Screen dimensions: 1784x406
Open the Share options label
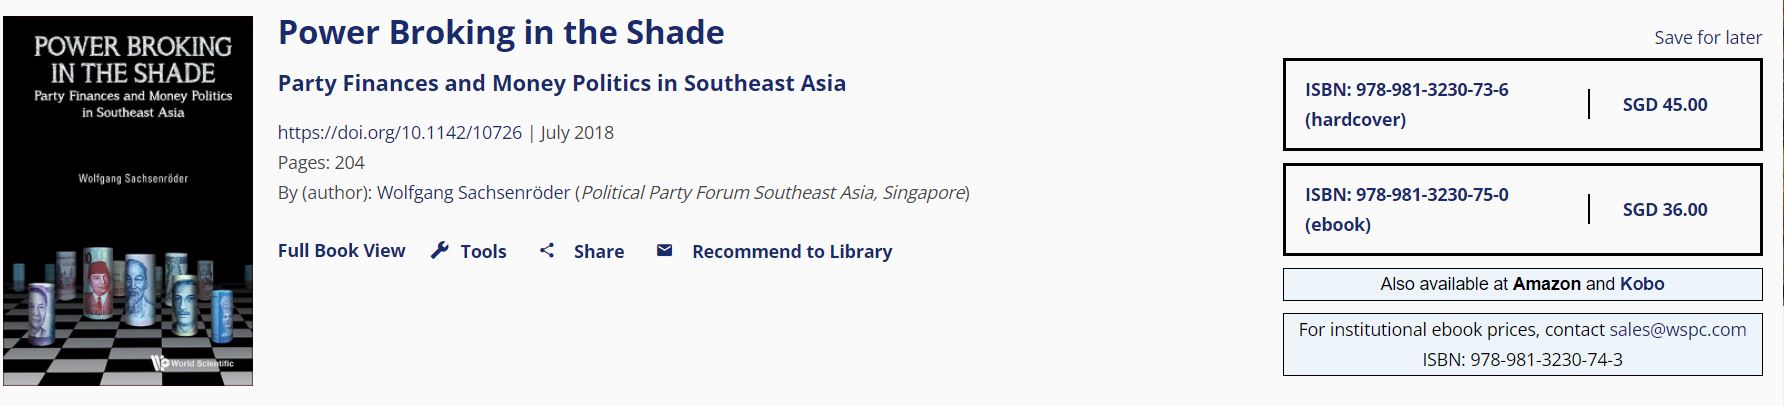coord(598,252)
